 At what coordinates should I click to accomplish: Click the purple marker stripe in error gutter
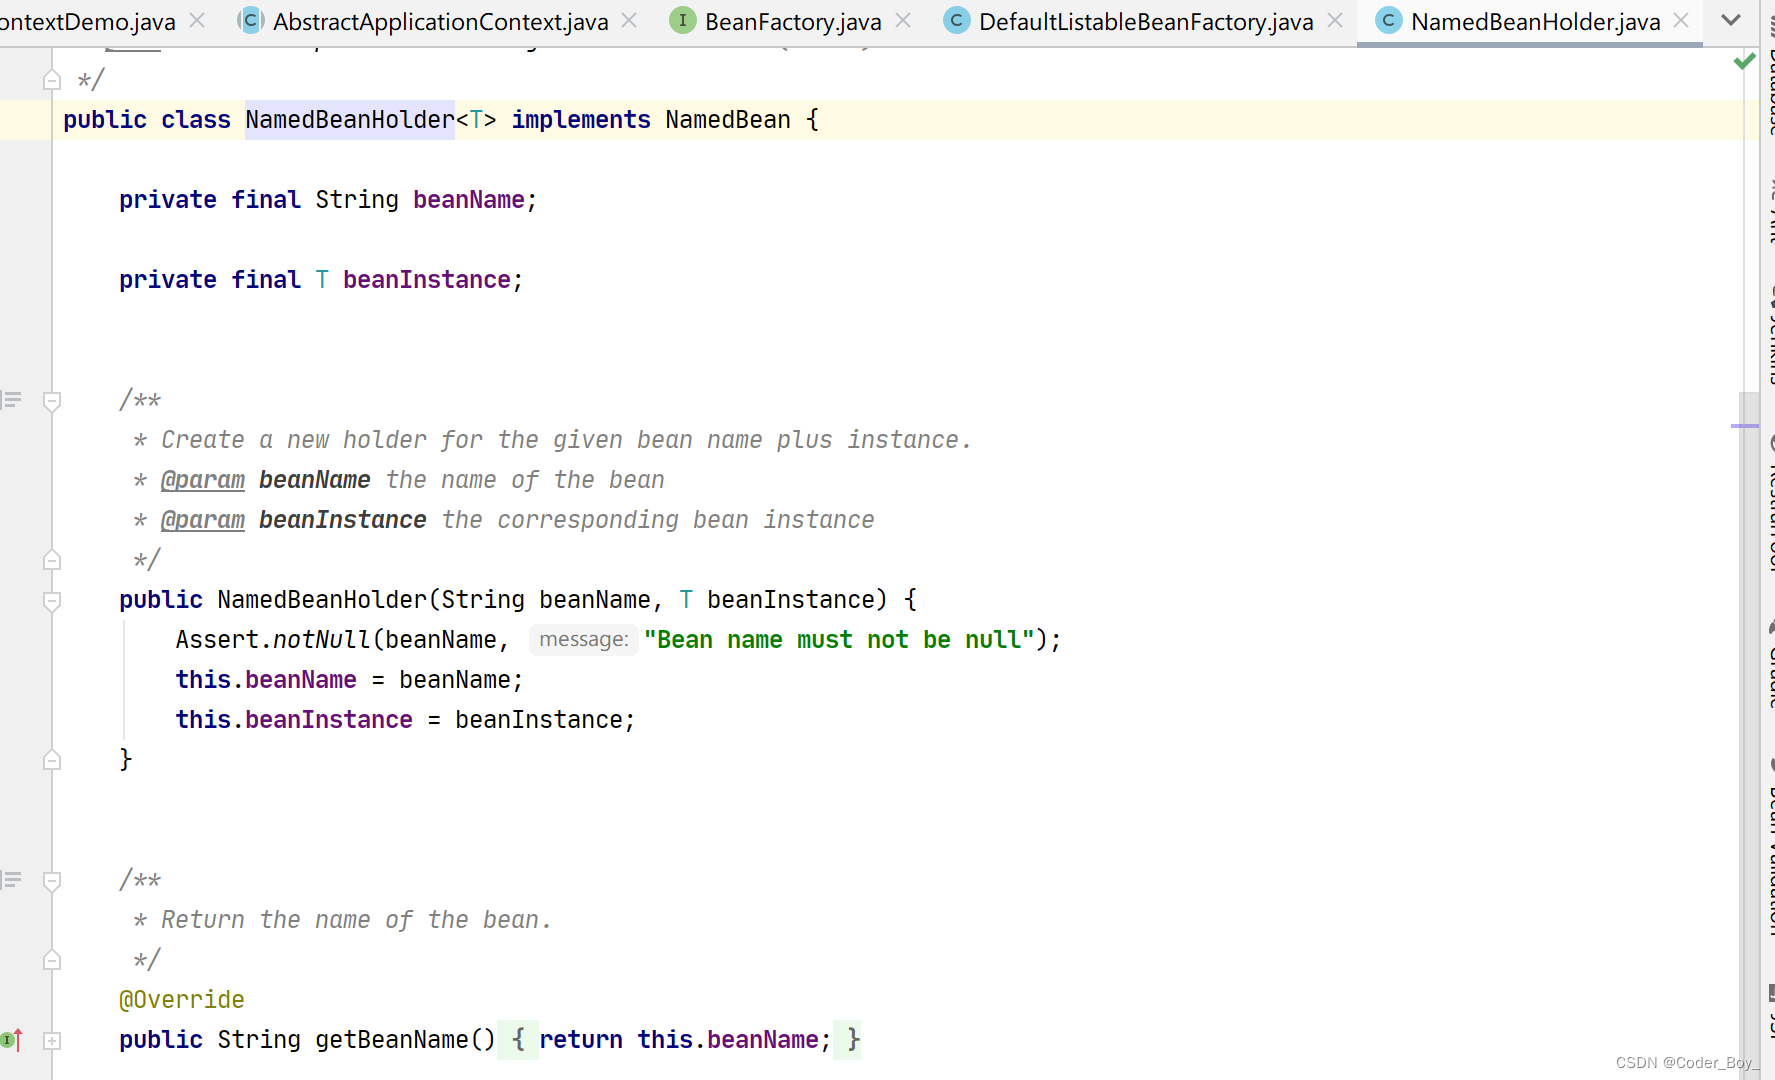(x=1745, y=426)
